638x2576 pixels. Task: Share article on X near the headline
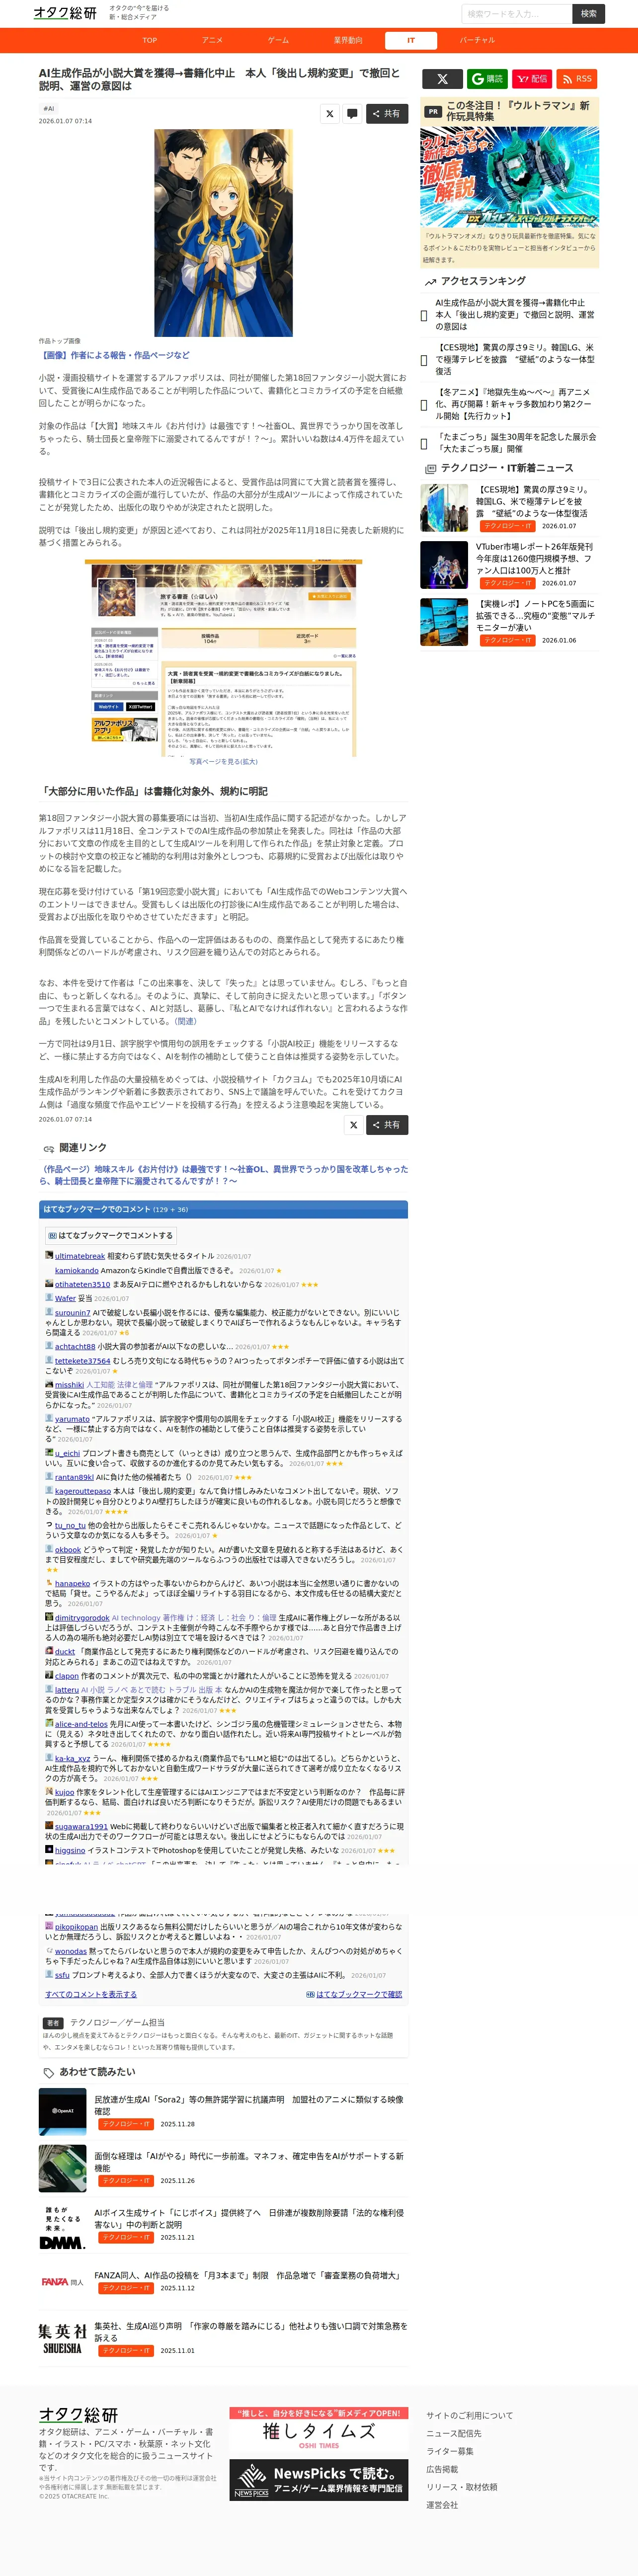pyautogui.click(x=330, y=114)
